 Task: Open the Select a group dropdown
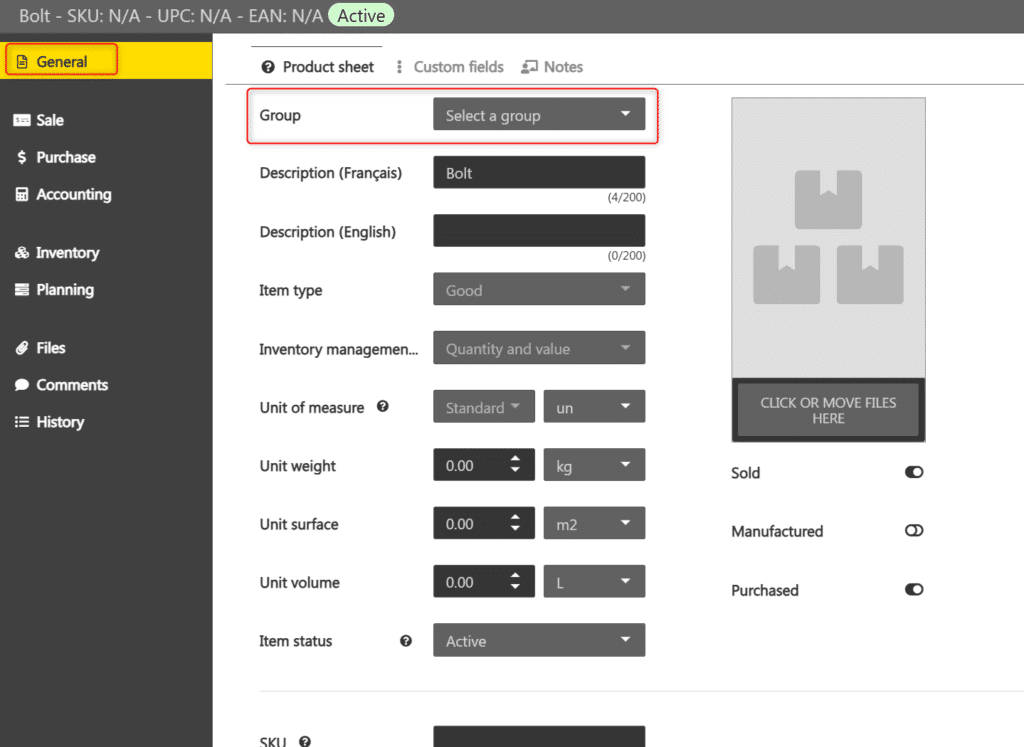point(539,115)
